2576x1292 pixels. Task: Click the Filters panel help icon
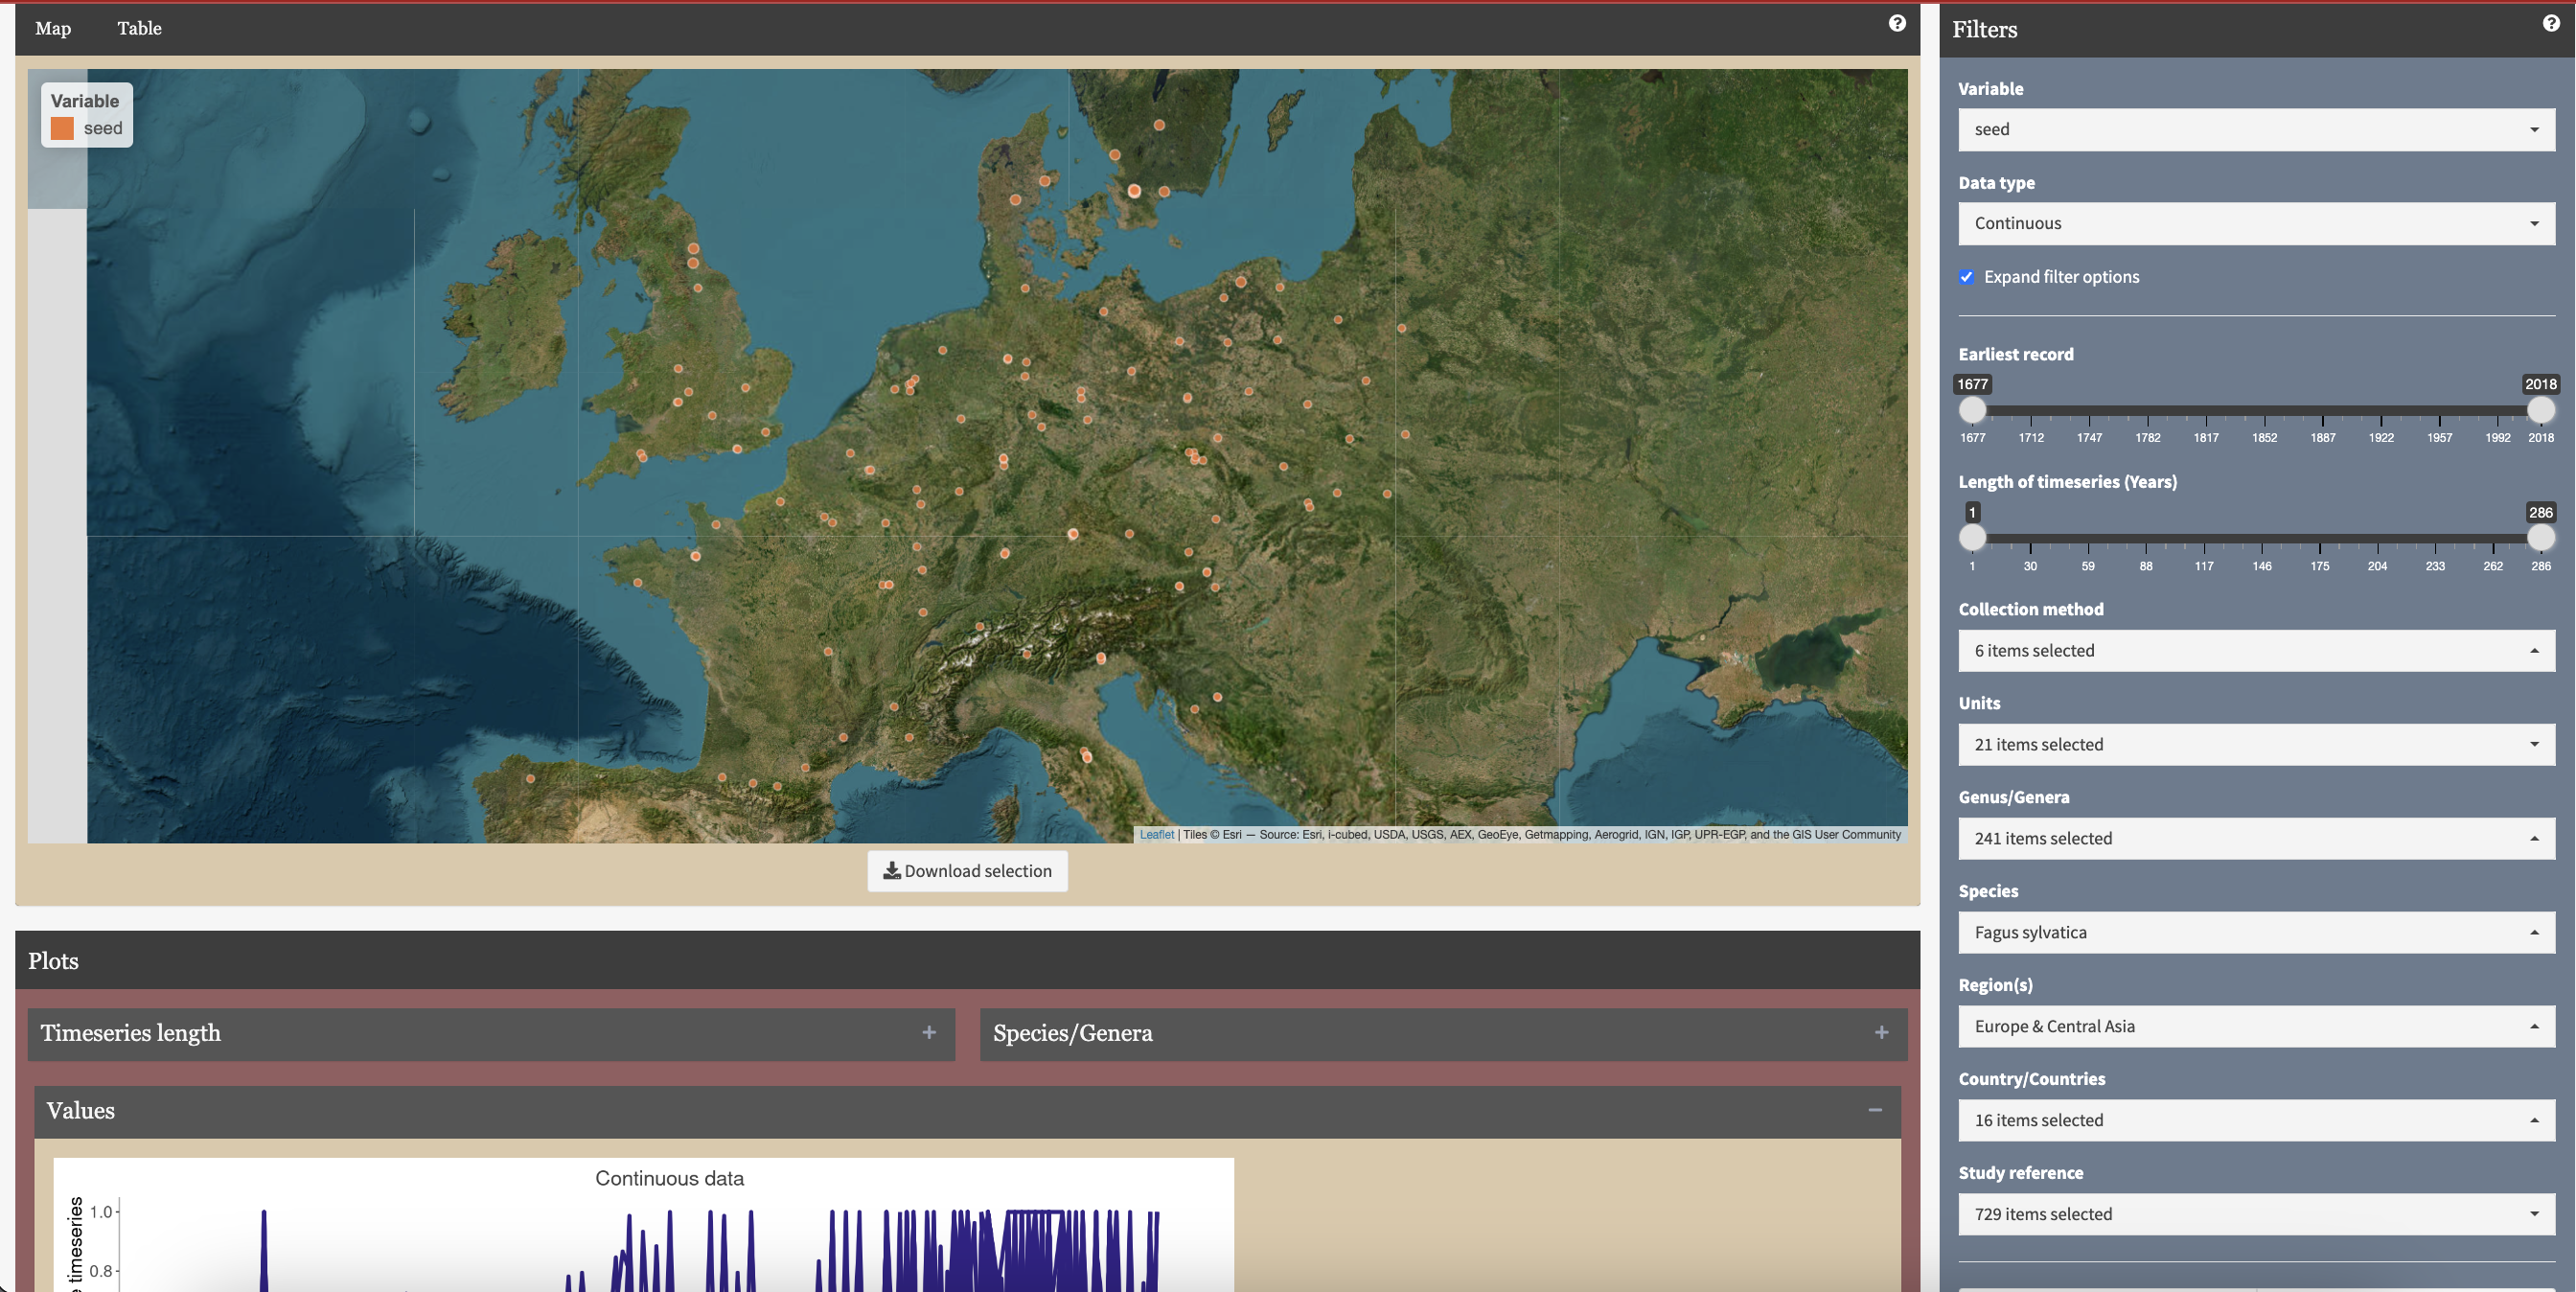pos(2550,23)
